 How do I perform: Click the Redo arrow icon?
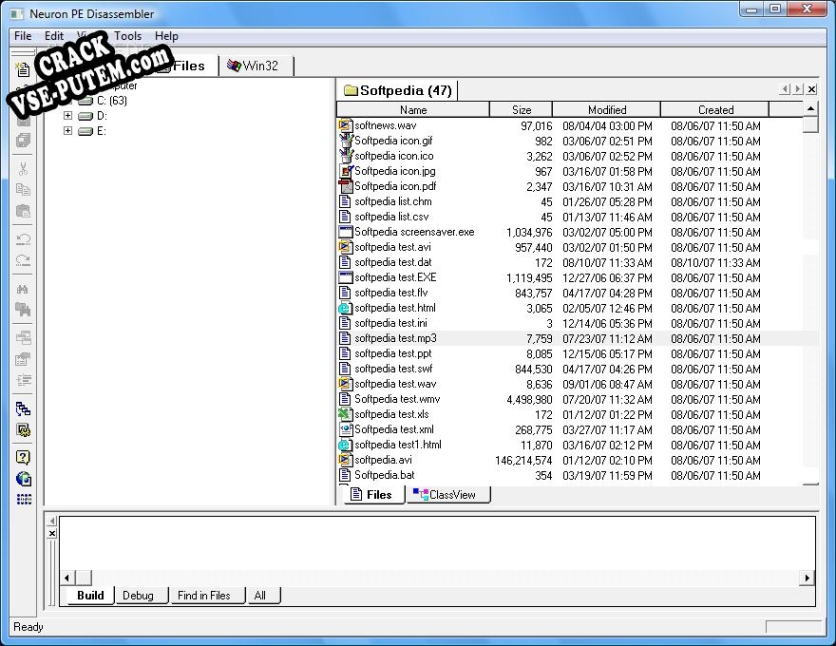23,260
